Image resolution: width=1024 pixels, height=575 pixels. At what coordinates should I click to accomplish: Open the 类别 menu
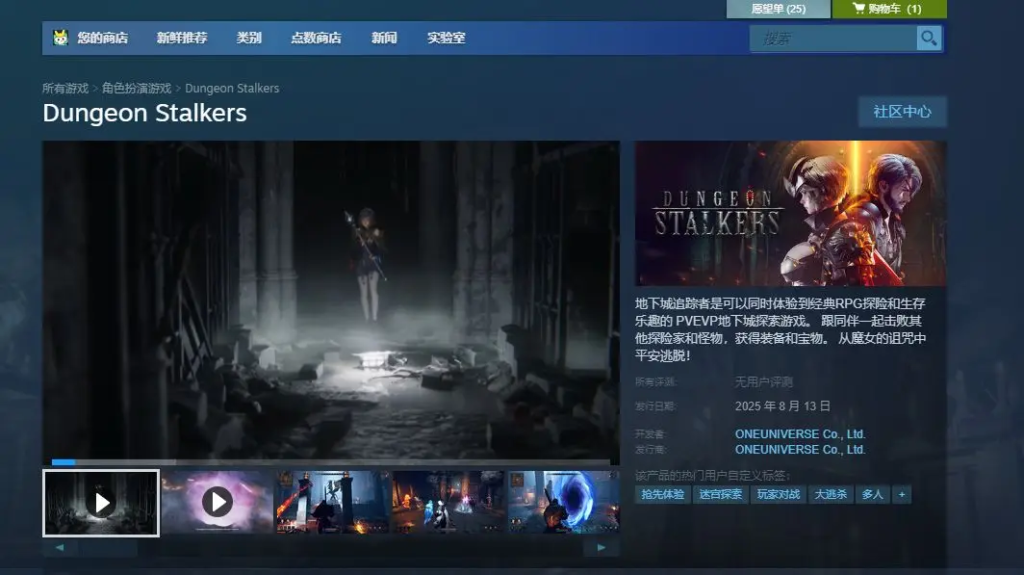[249, 38]
